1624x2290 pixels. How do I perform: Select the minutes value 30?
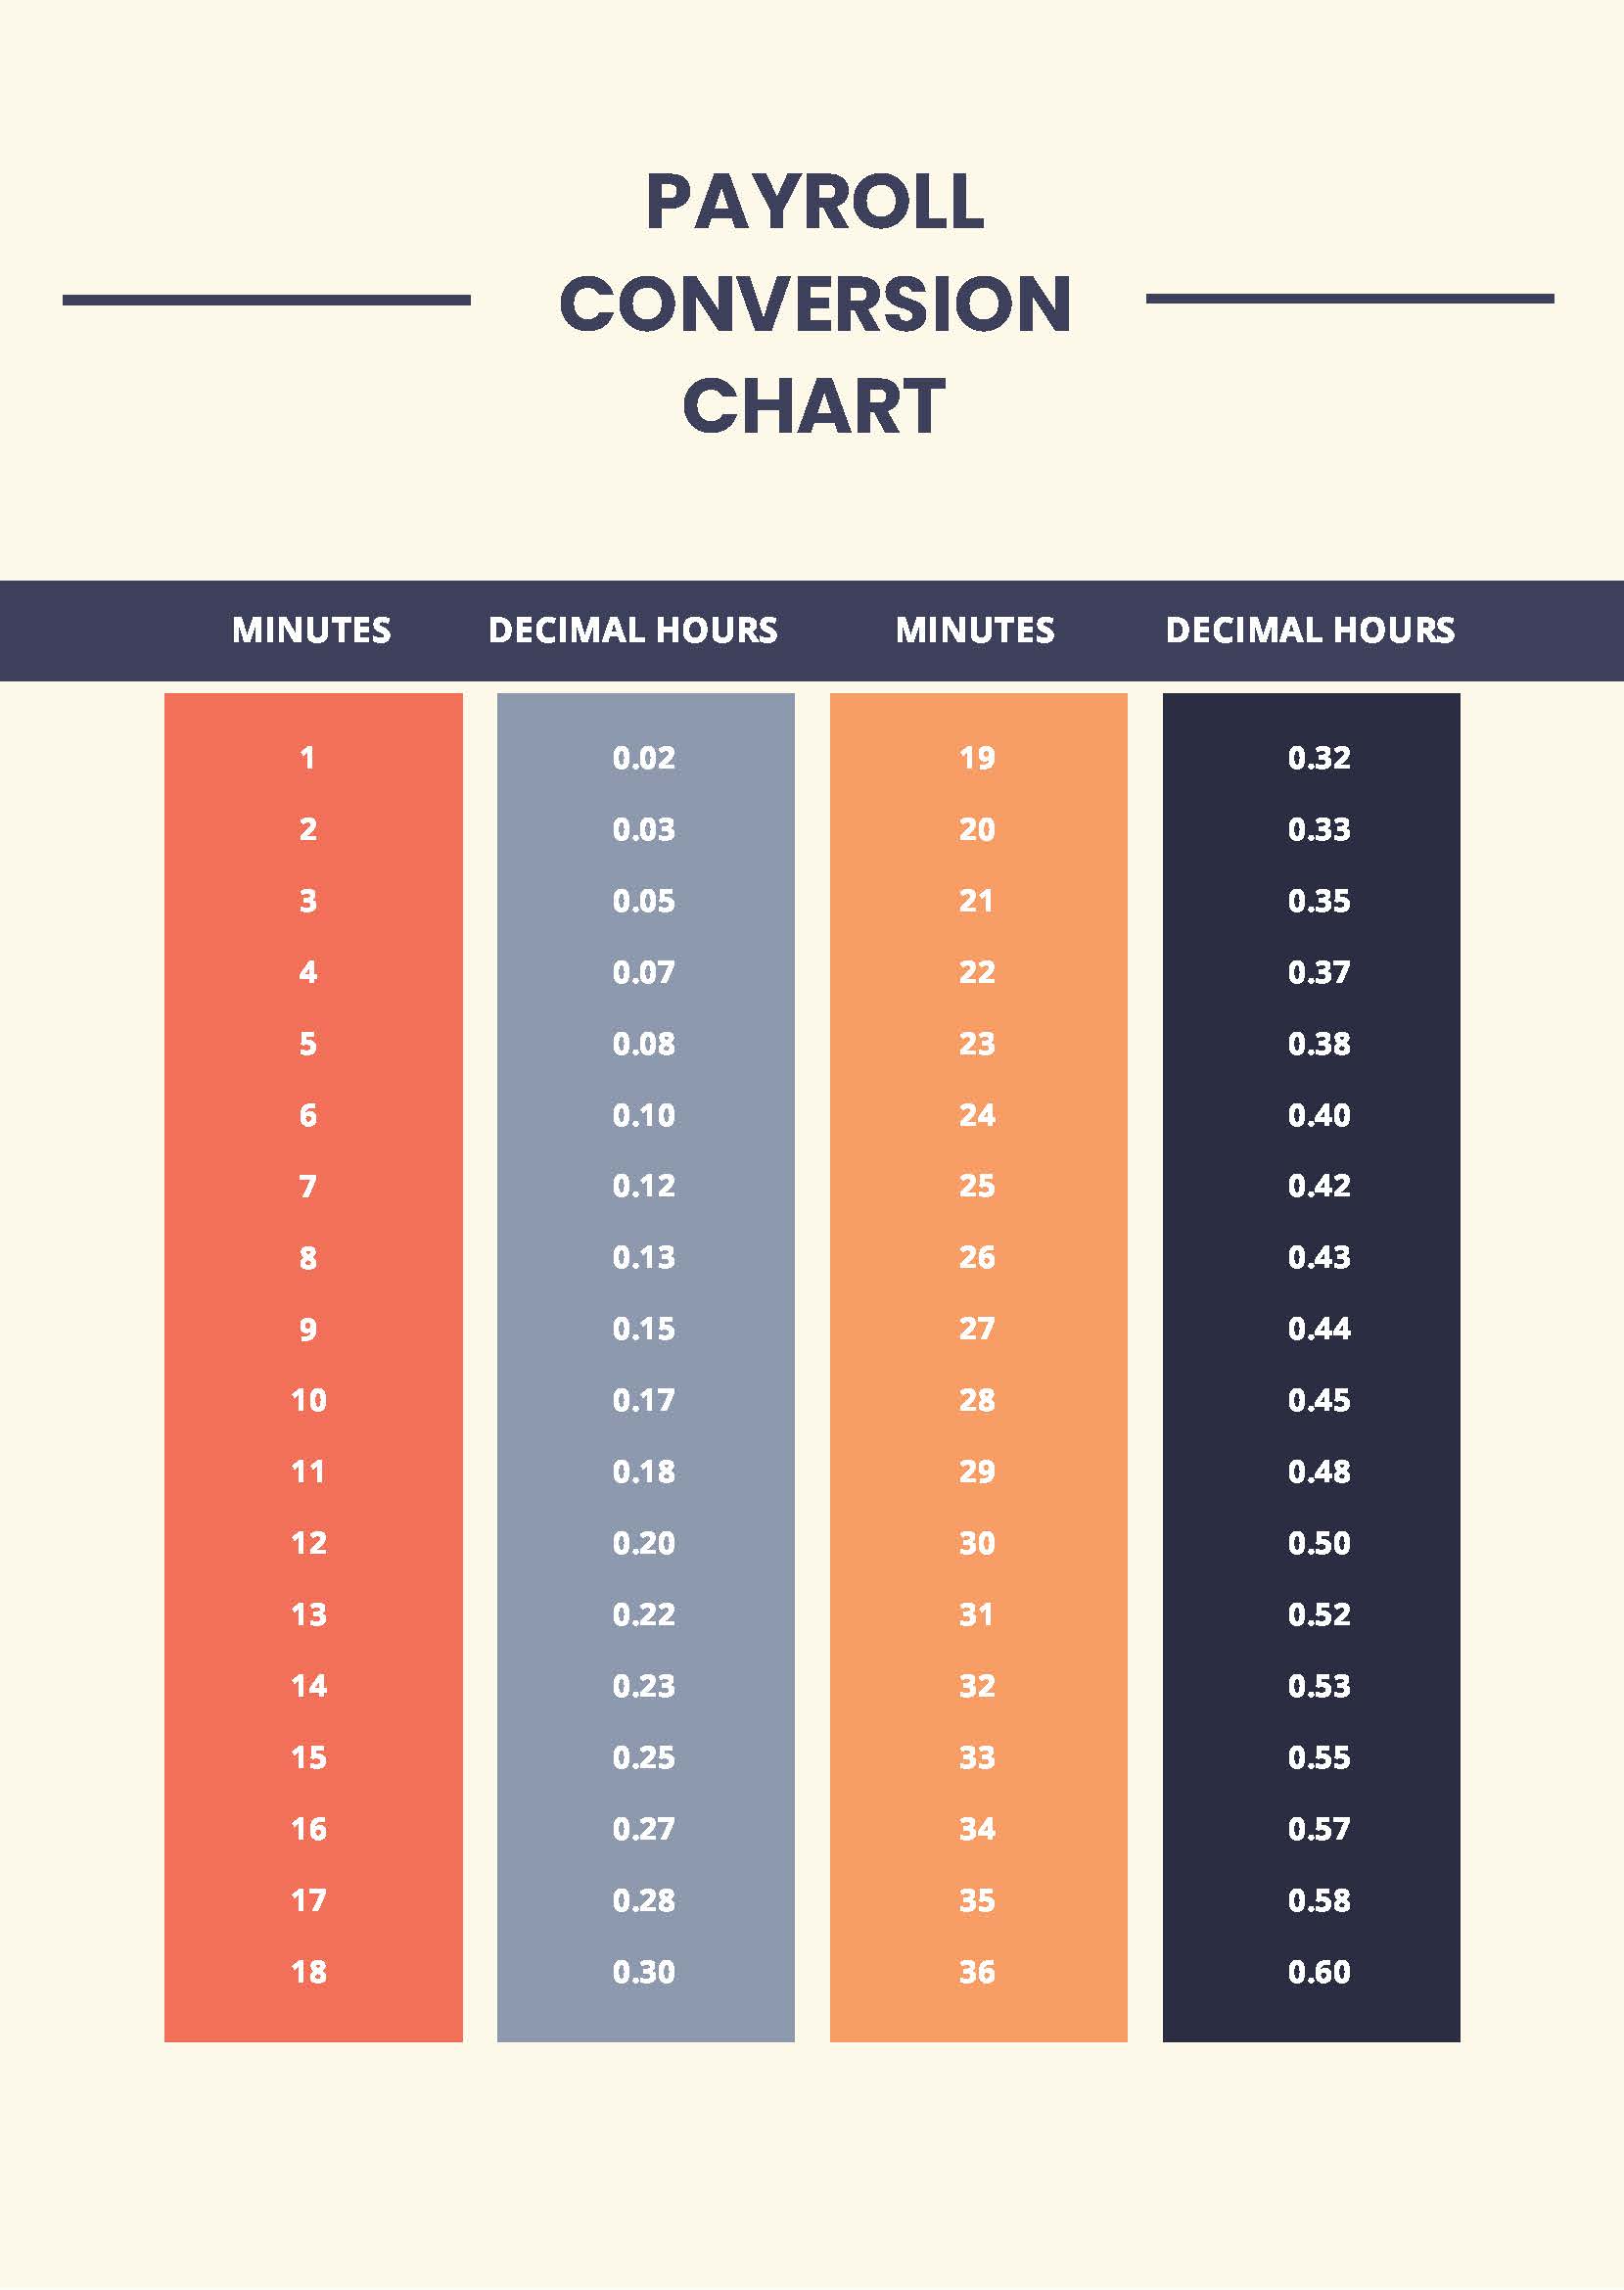click(977, 1543)
